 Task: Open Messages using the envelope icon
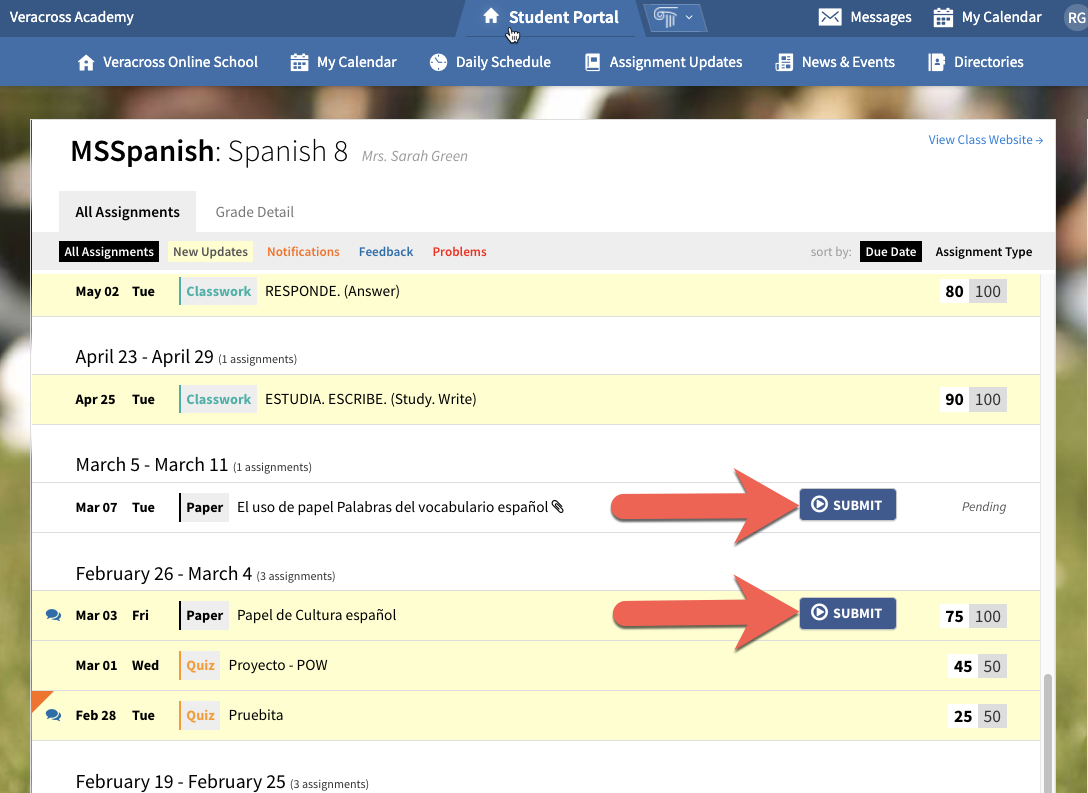[x=829, y=16]
